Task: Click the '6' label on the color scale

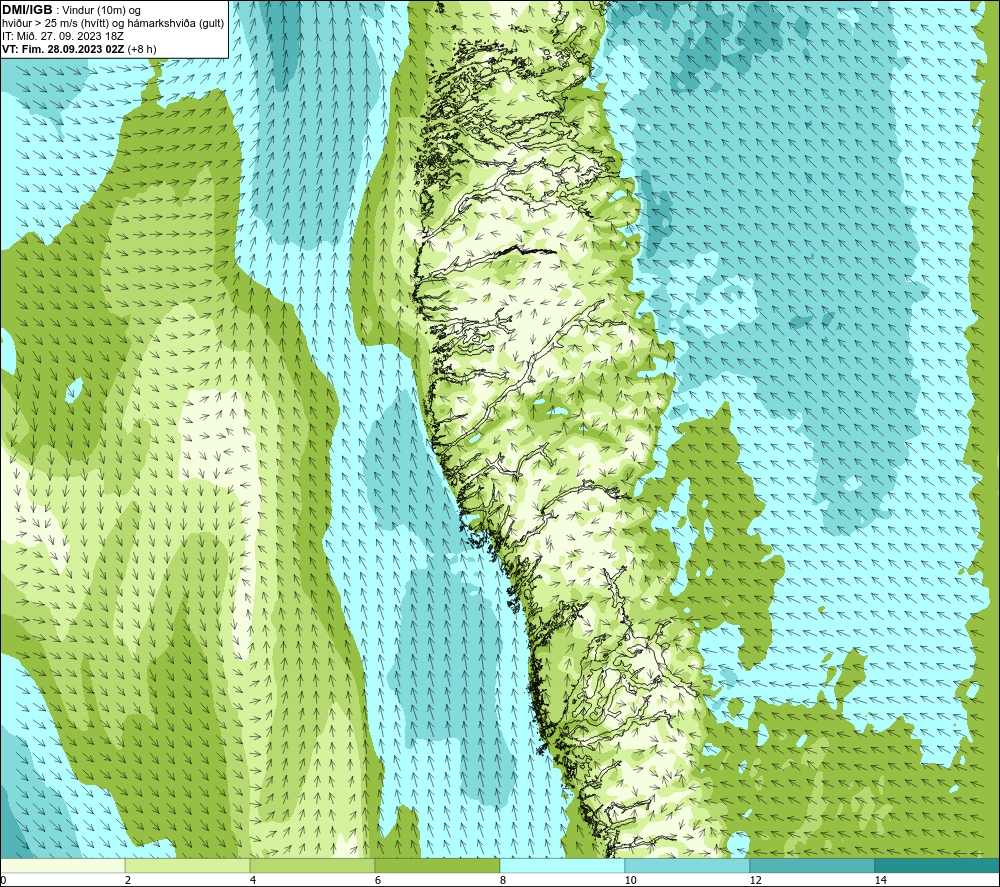Action: [378, 880]
